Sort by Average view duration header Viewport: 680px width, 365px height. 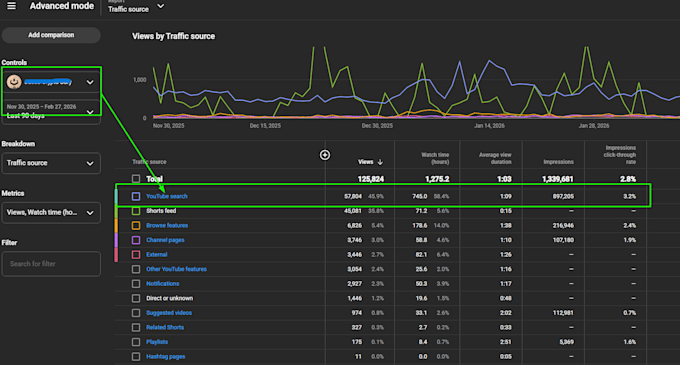[495, 158]
